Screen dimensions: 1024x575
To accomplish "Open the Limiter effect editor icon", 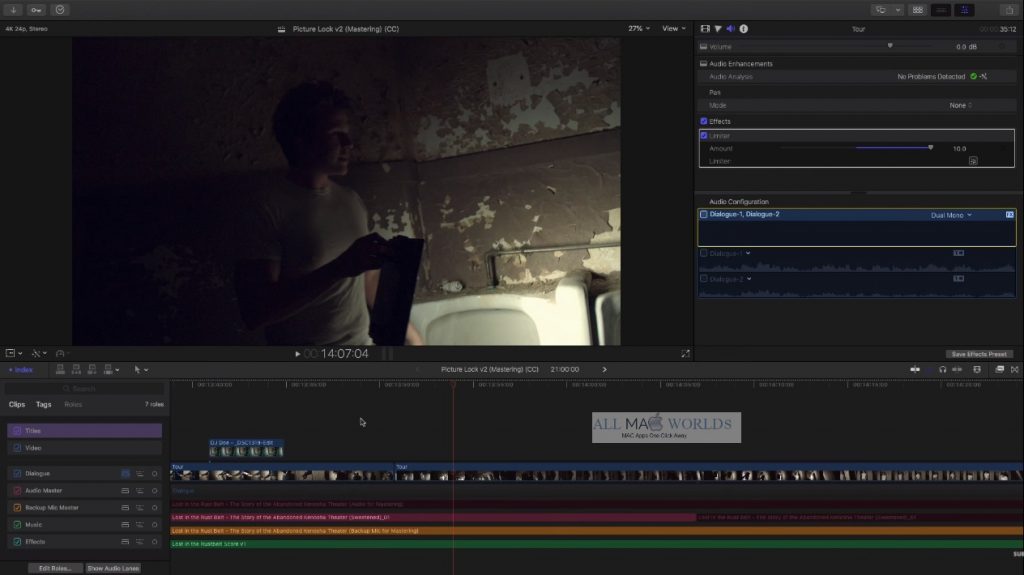I will (x=973, y=161).
